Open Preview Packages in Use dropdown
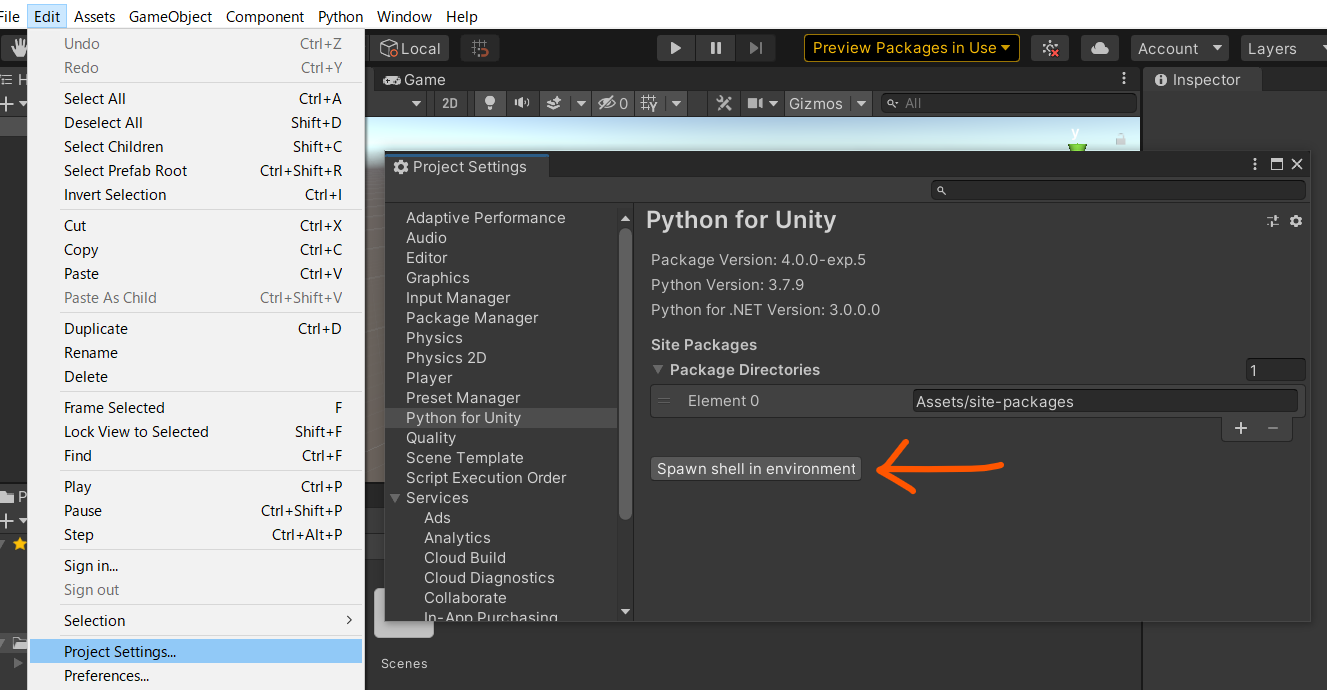 [910, 48]
